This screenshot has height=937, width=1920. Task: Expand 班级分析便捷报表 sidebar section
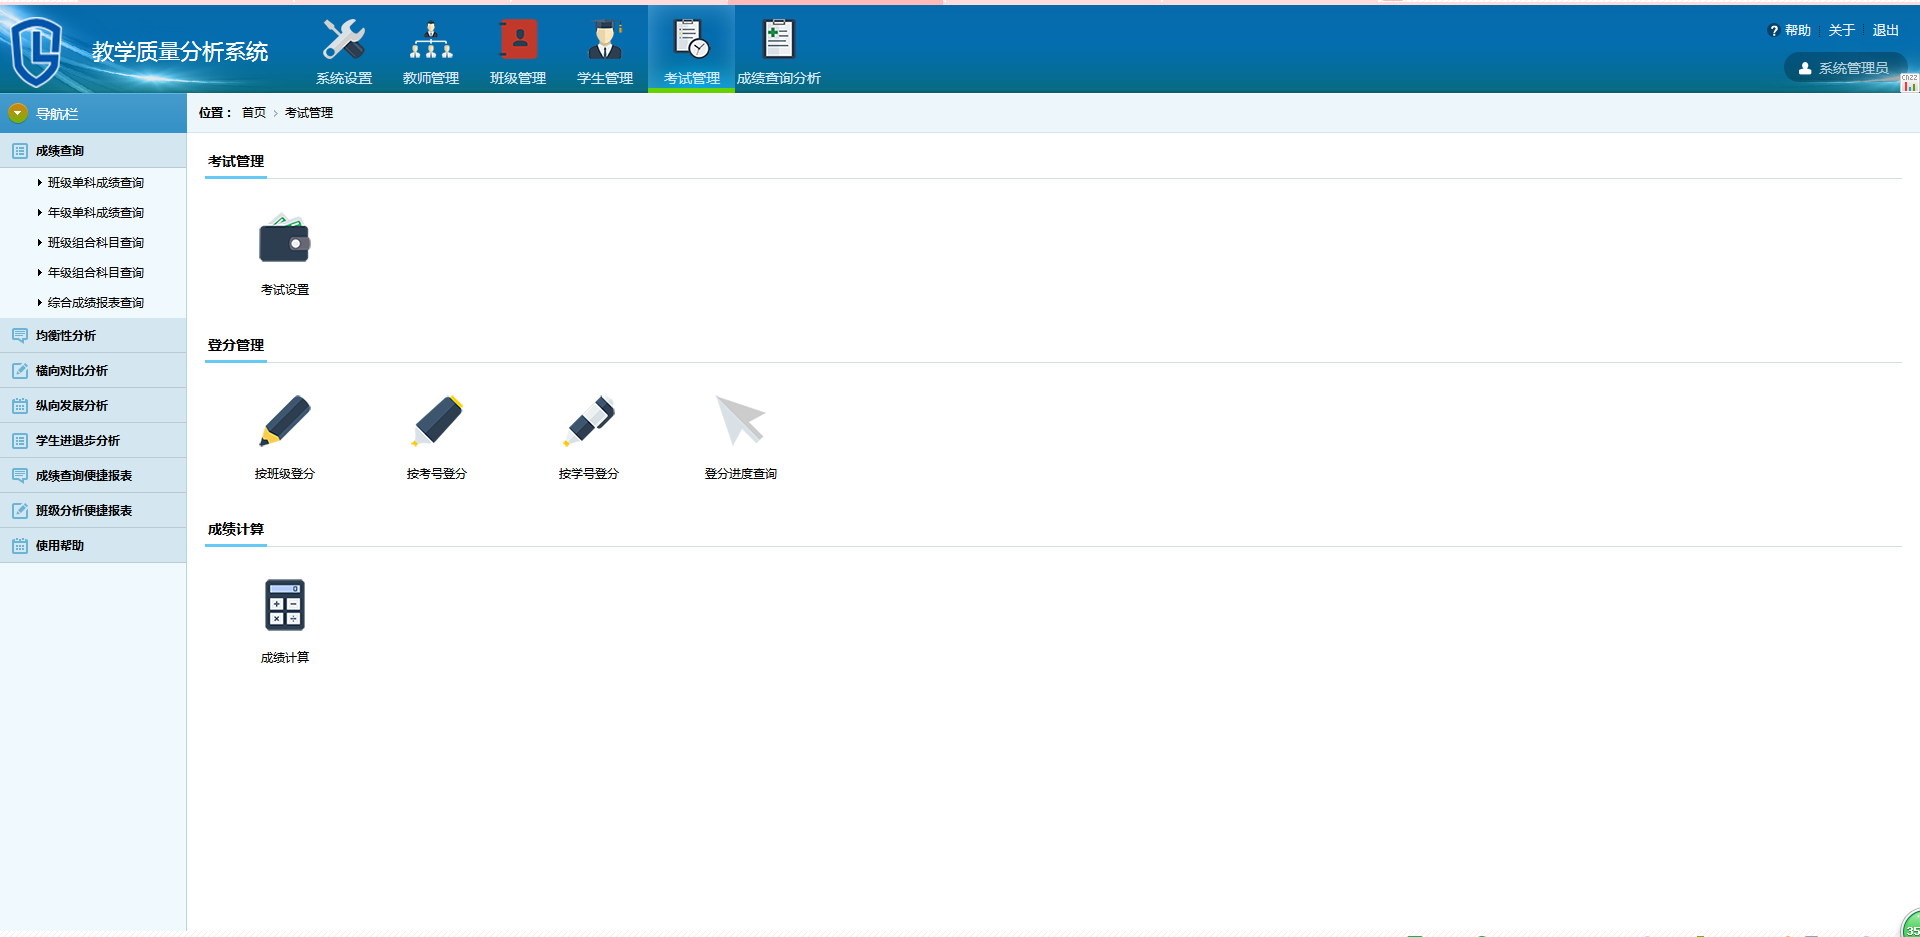click(93, 511)
